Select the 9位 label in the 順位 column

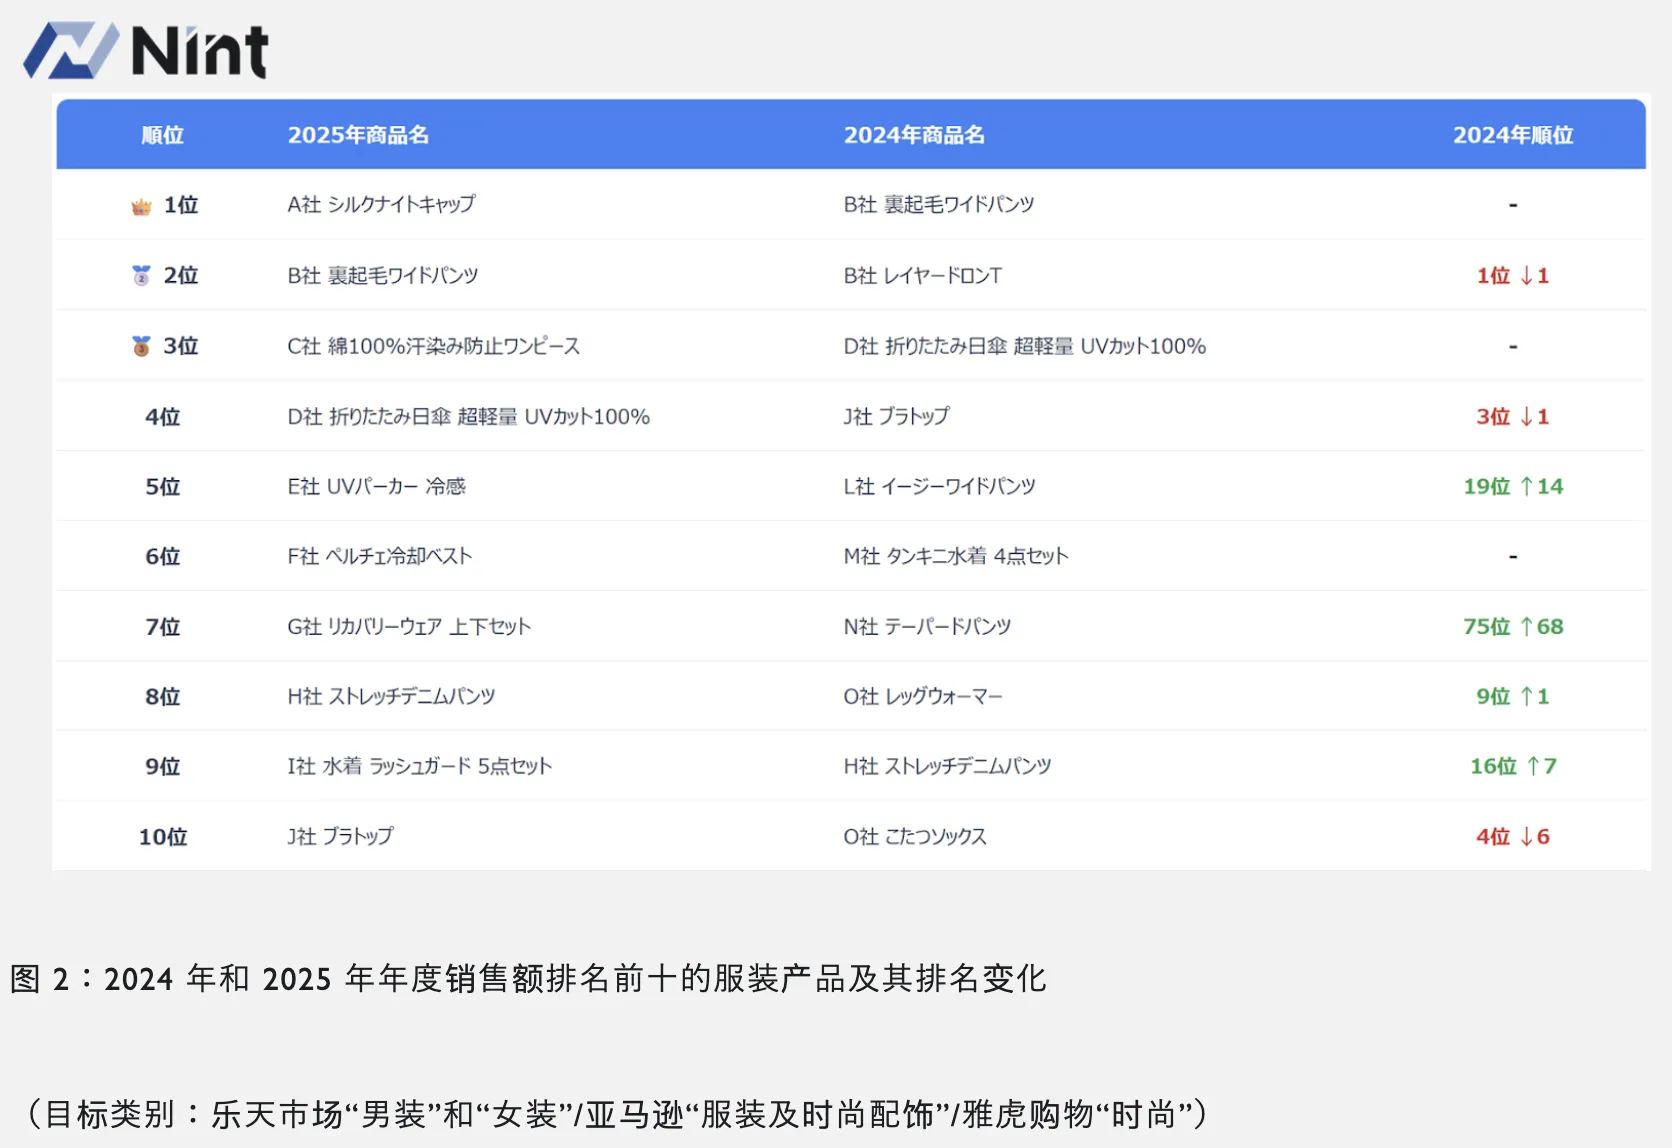[x=163, y=766]
